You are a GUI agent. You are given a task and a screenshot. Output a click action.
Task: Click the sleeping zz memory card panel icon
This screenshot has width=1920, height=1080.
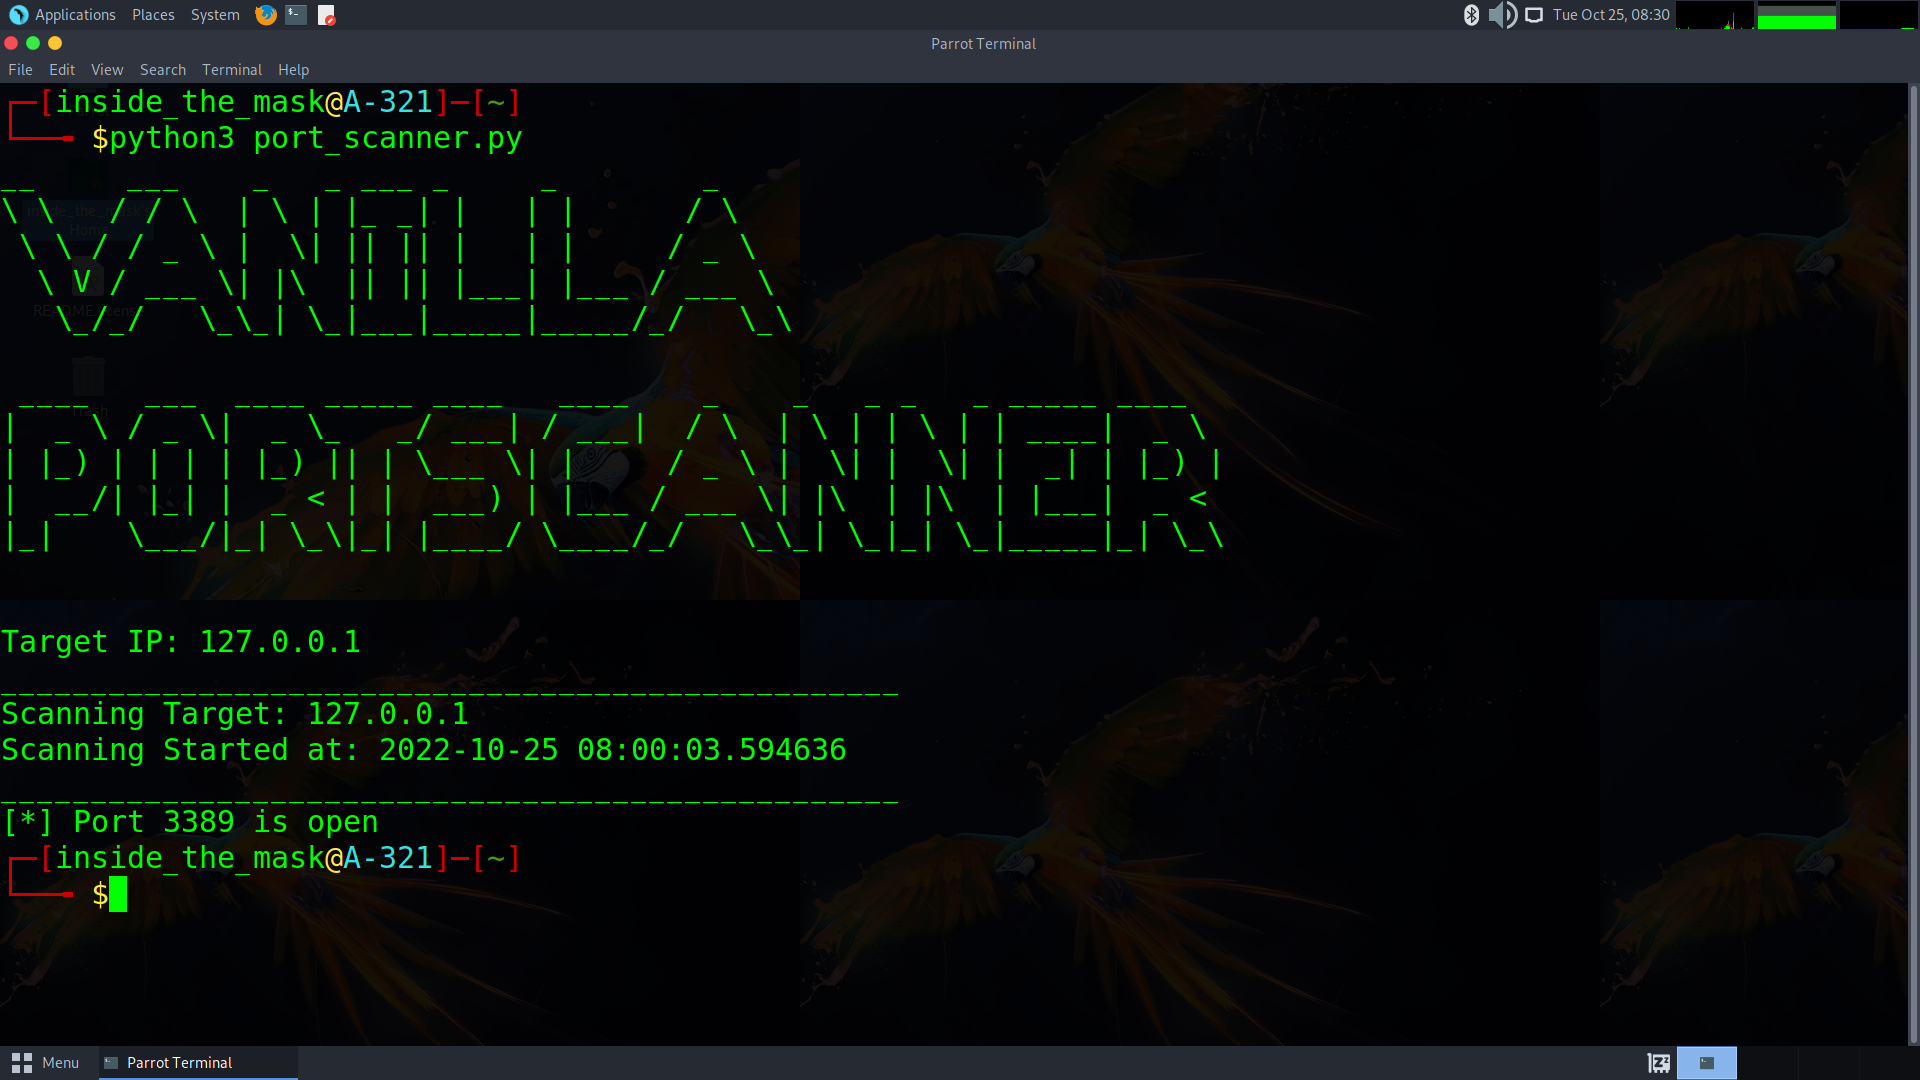(x=1659, y=1063)
